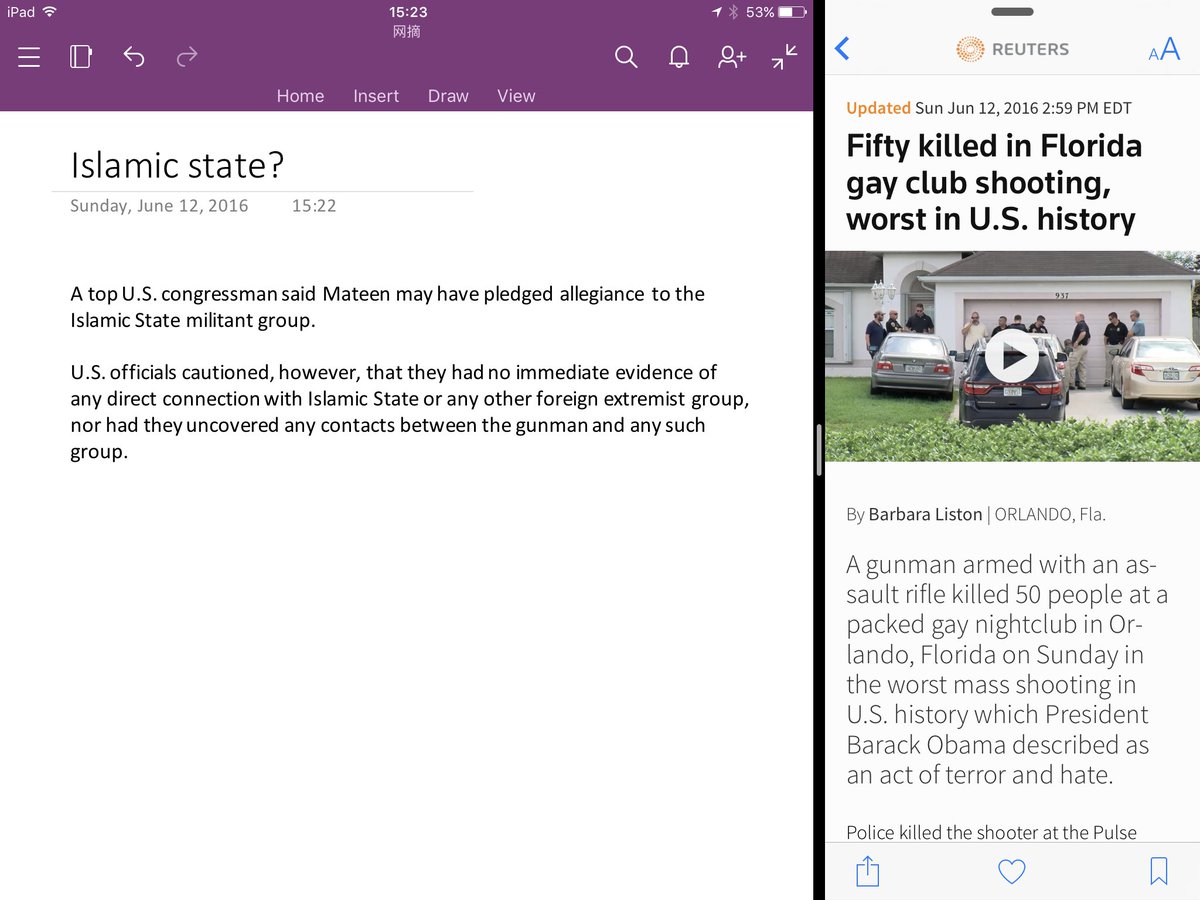Viewport: 1200px width, 900px height.
Task: Edit the "Islamic state?" page title
Action: (x=178, y=165)
